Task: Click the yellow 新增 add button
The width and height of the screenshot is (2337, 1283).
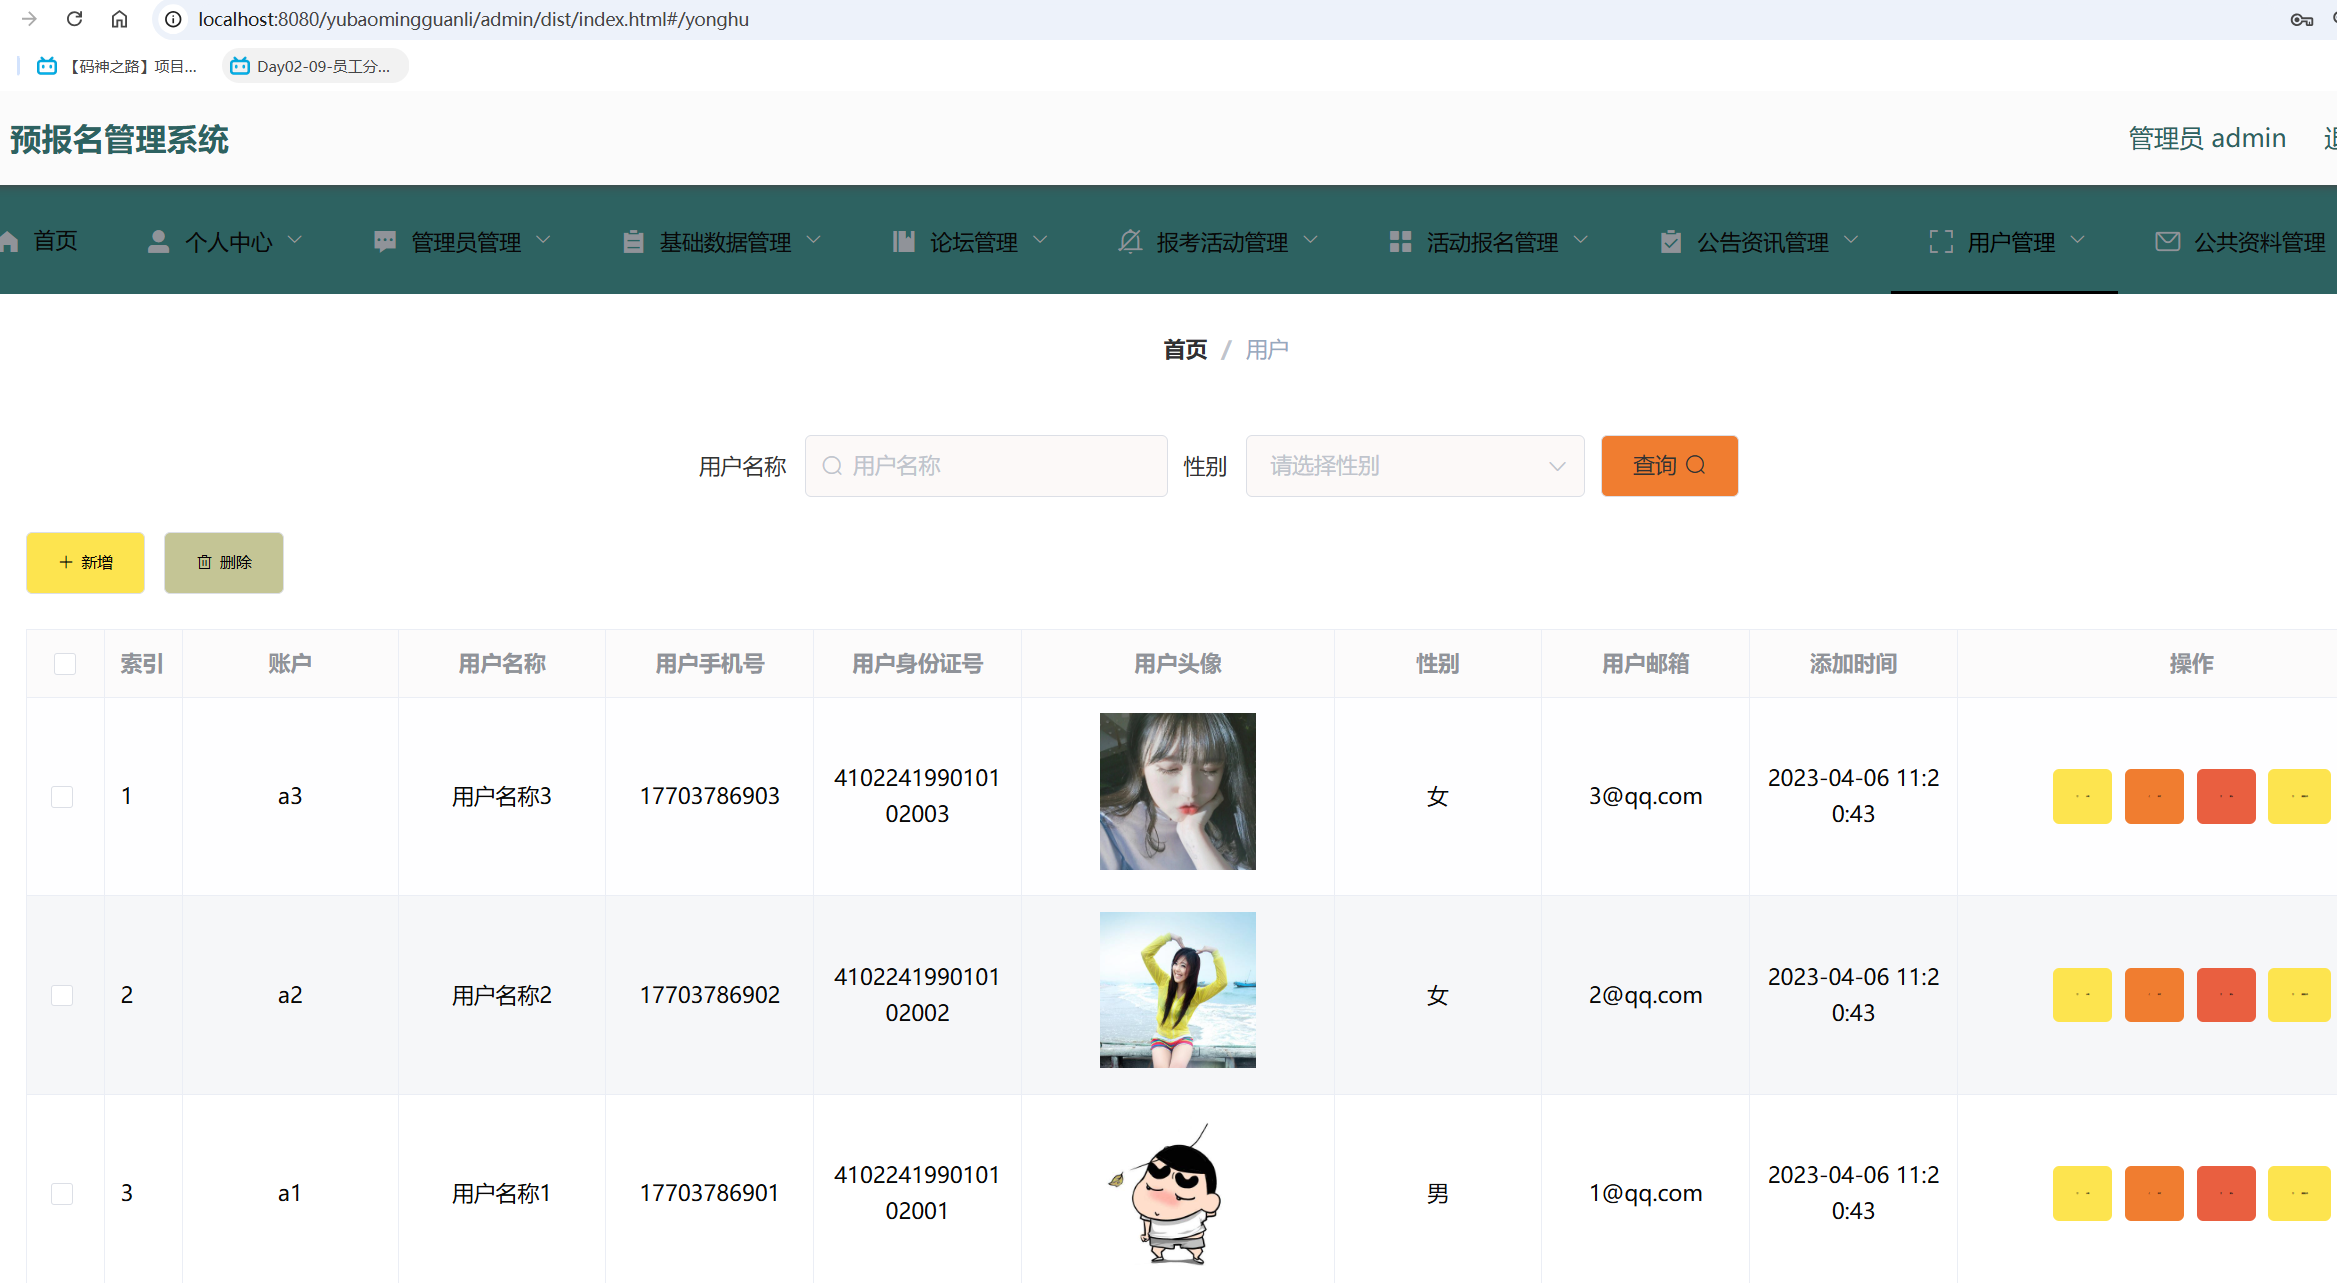Action: [x=86, y=563]
